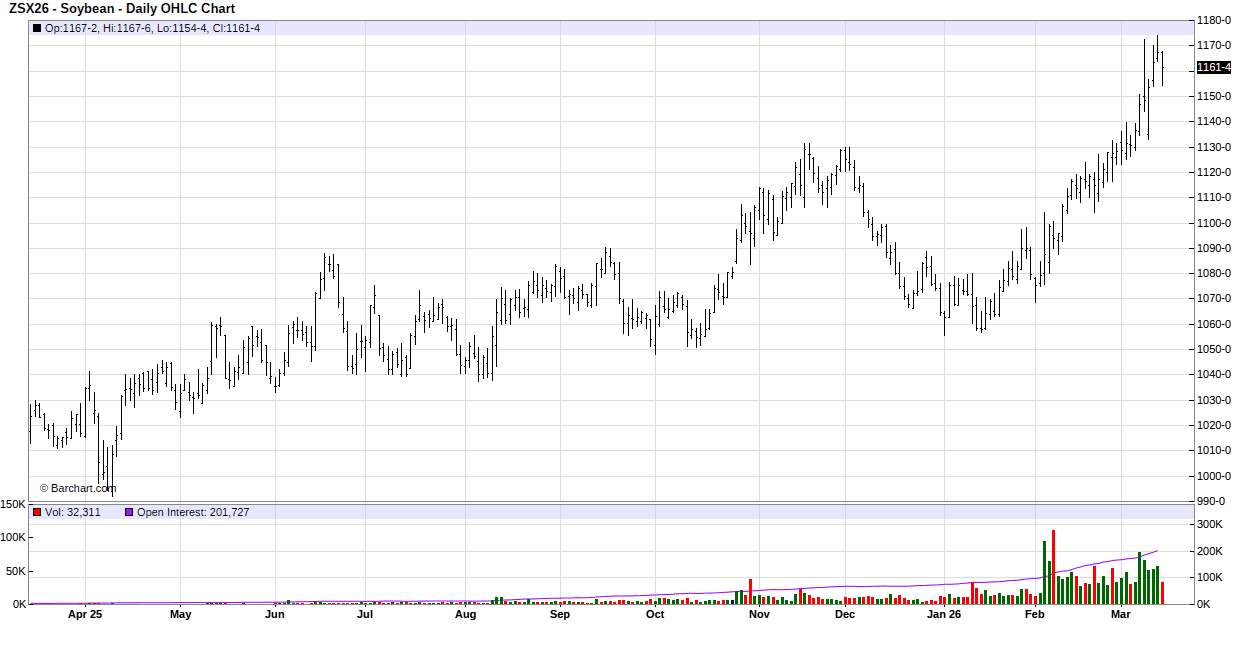Click the 1180-0 price axis label

(1214, 20)
